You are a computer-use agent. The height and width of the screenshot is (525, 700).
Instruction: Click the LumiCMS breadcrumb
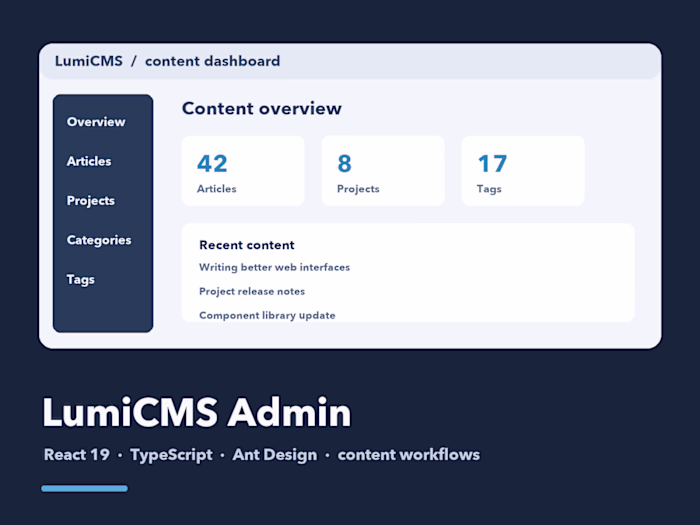pos(88,61)
